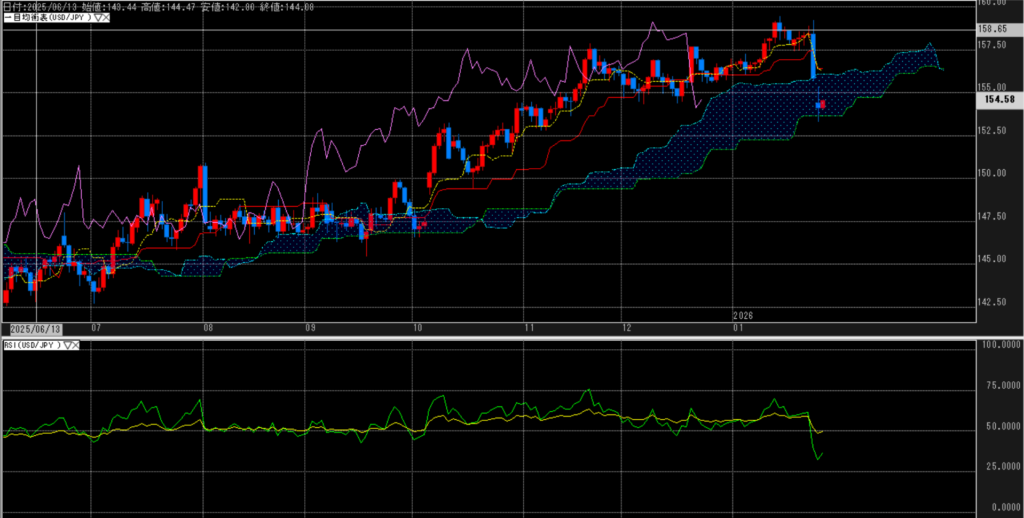Select the 08 month label on the time axis
1024x518 pixels.
208,327
